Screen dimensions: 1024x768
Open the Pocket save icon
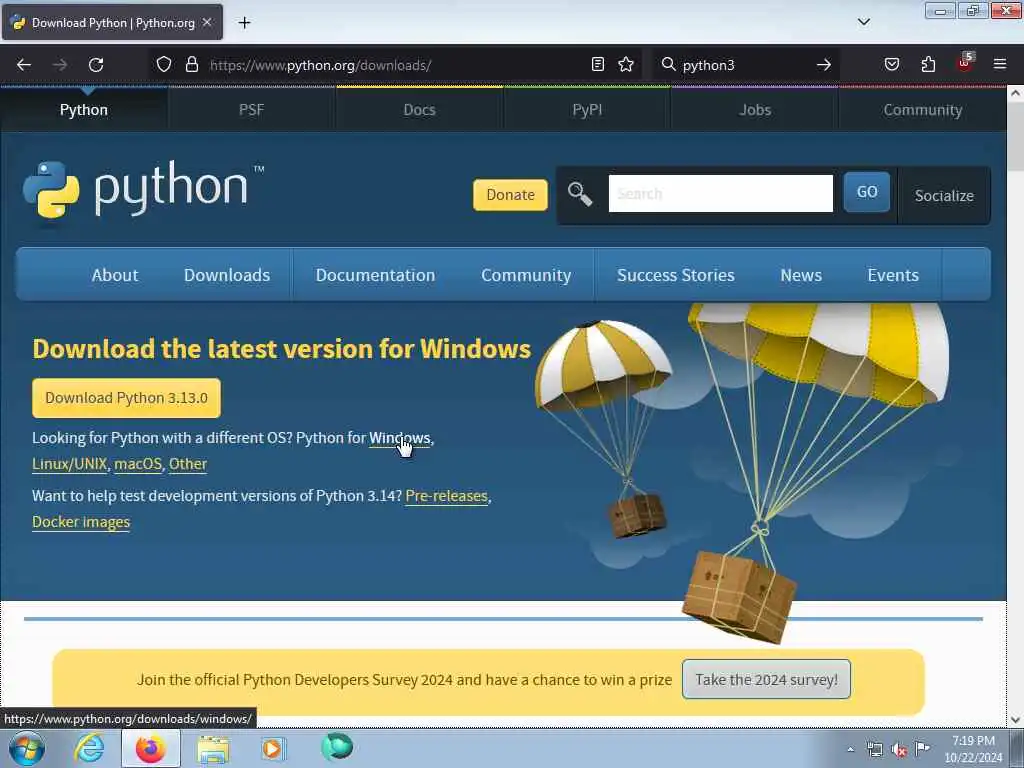(x=891, y=64)
